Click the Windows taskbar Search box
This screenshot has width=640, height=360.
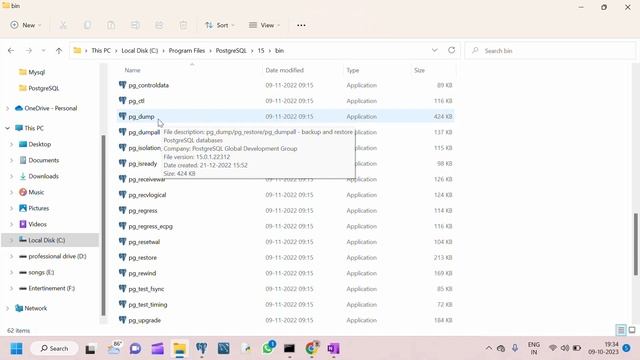pos(54,349)
